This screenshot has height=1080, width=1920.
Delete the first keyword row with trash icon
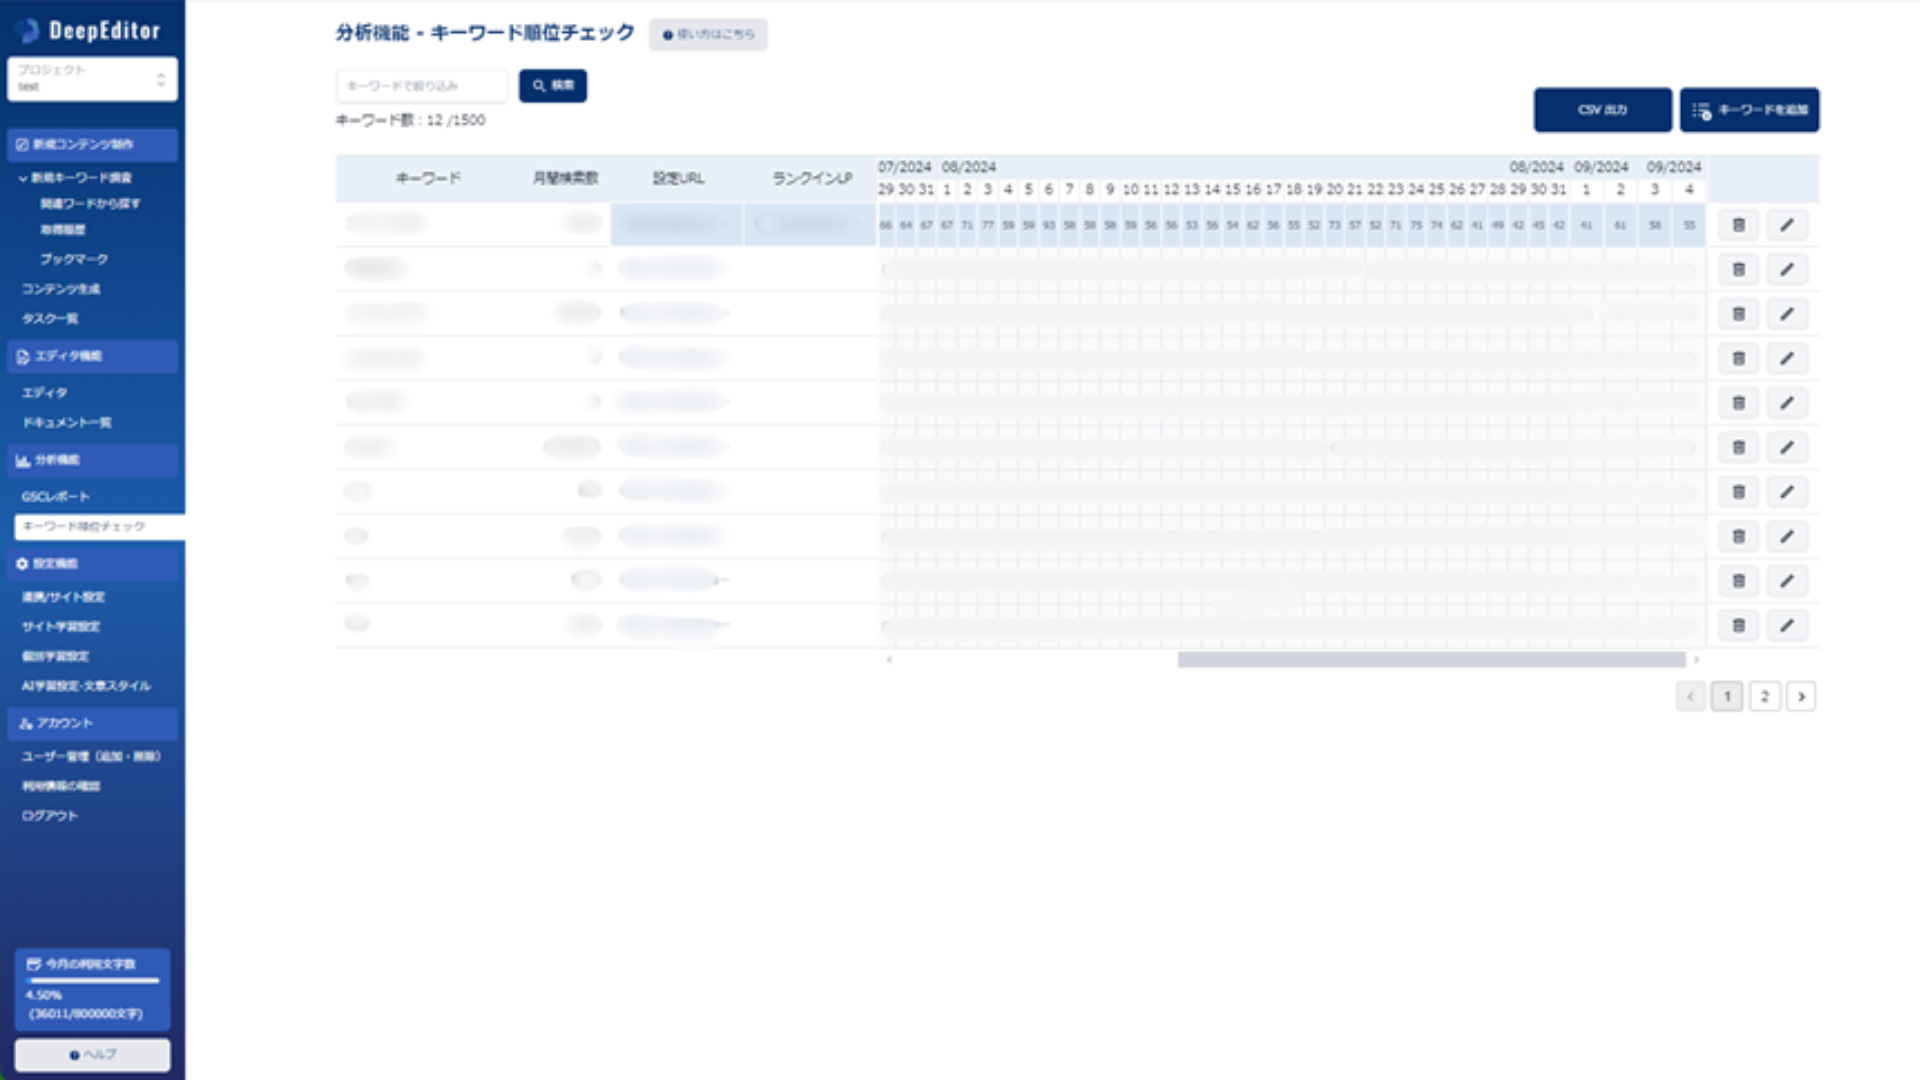pos(1739,225)
